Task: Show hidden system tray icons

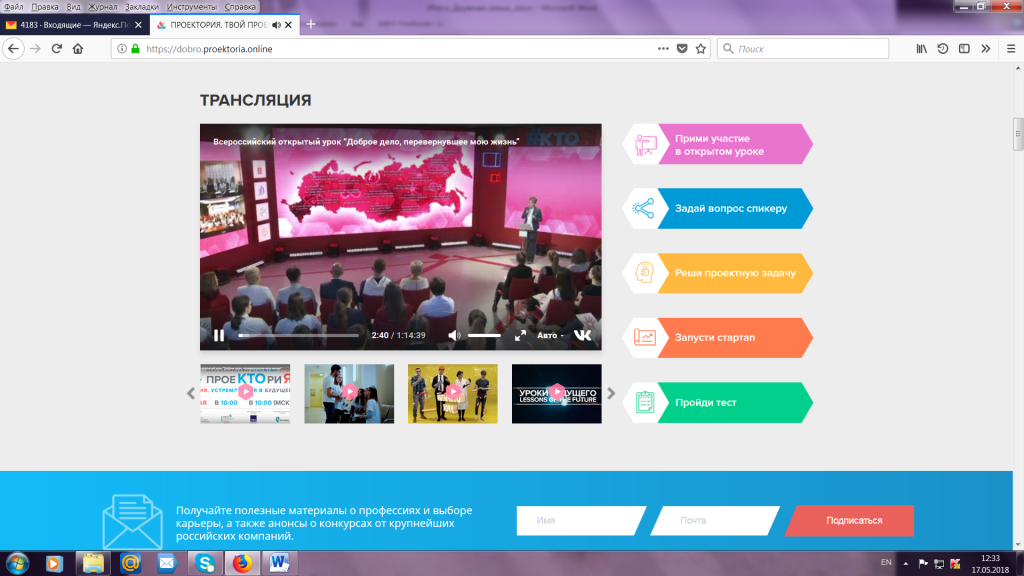Action: pyautogui.click(x=905, y=563)
